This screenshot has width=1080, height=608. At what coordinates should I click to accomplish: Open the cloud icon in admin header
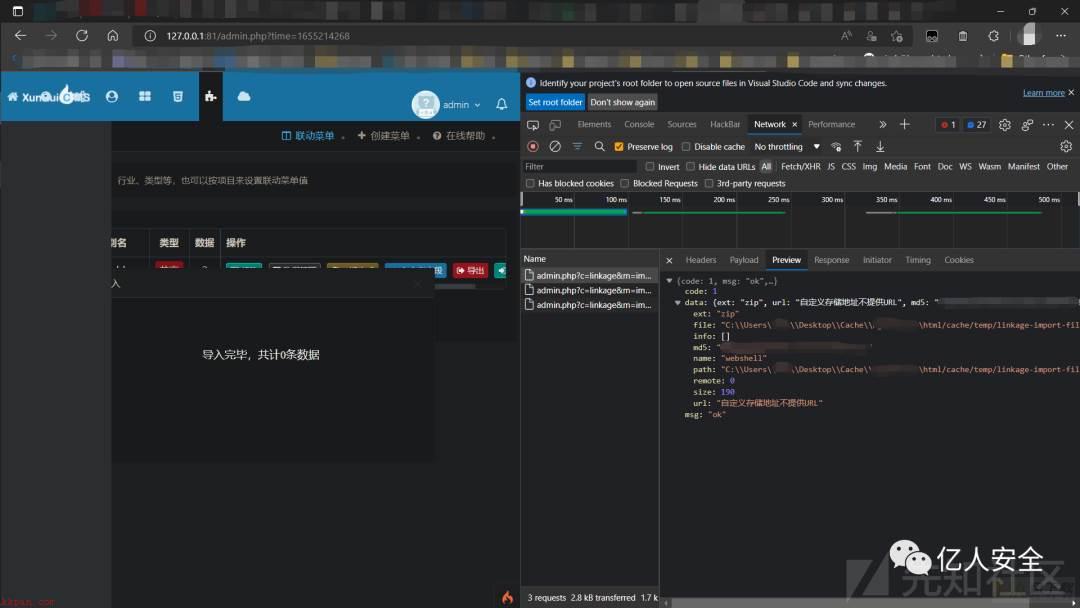click(244, 96)
